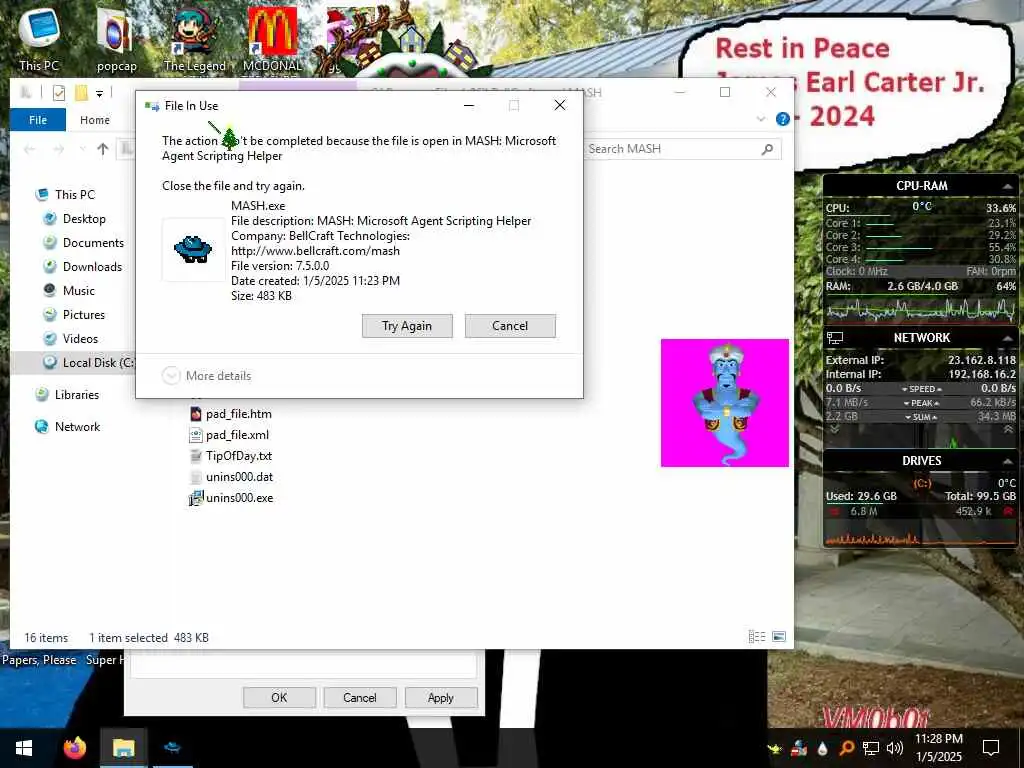Open the Customize Quick Access Toolbar dropdown
This screenshot has height=768, width=1024.
point(99,93)
